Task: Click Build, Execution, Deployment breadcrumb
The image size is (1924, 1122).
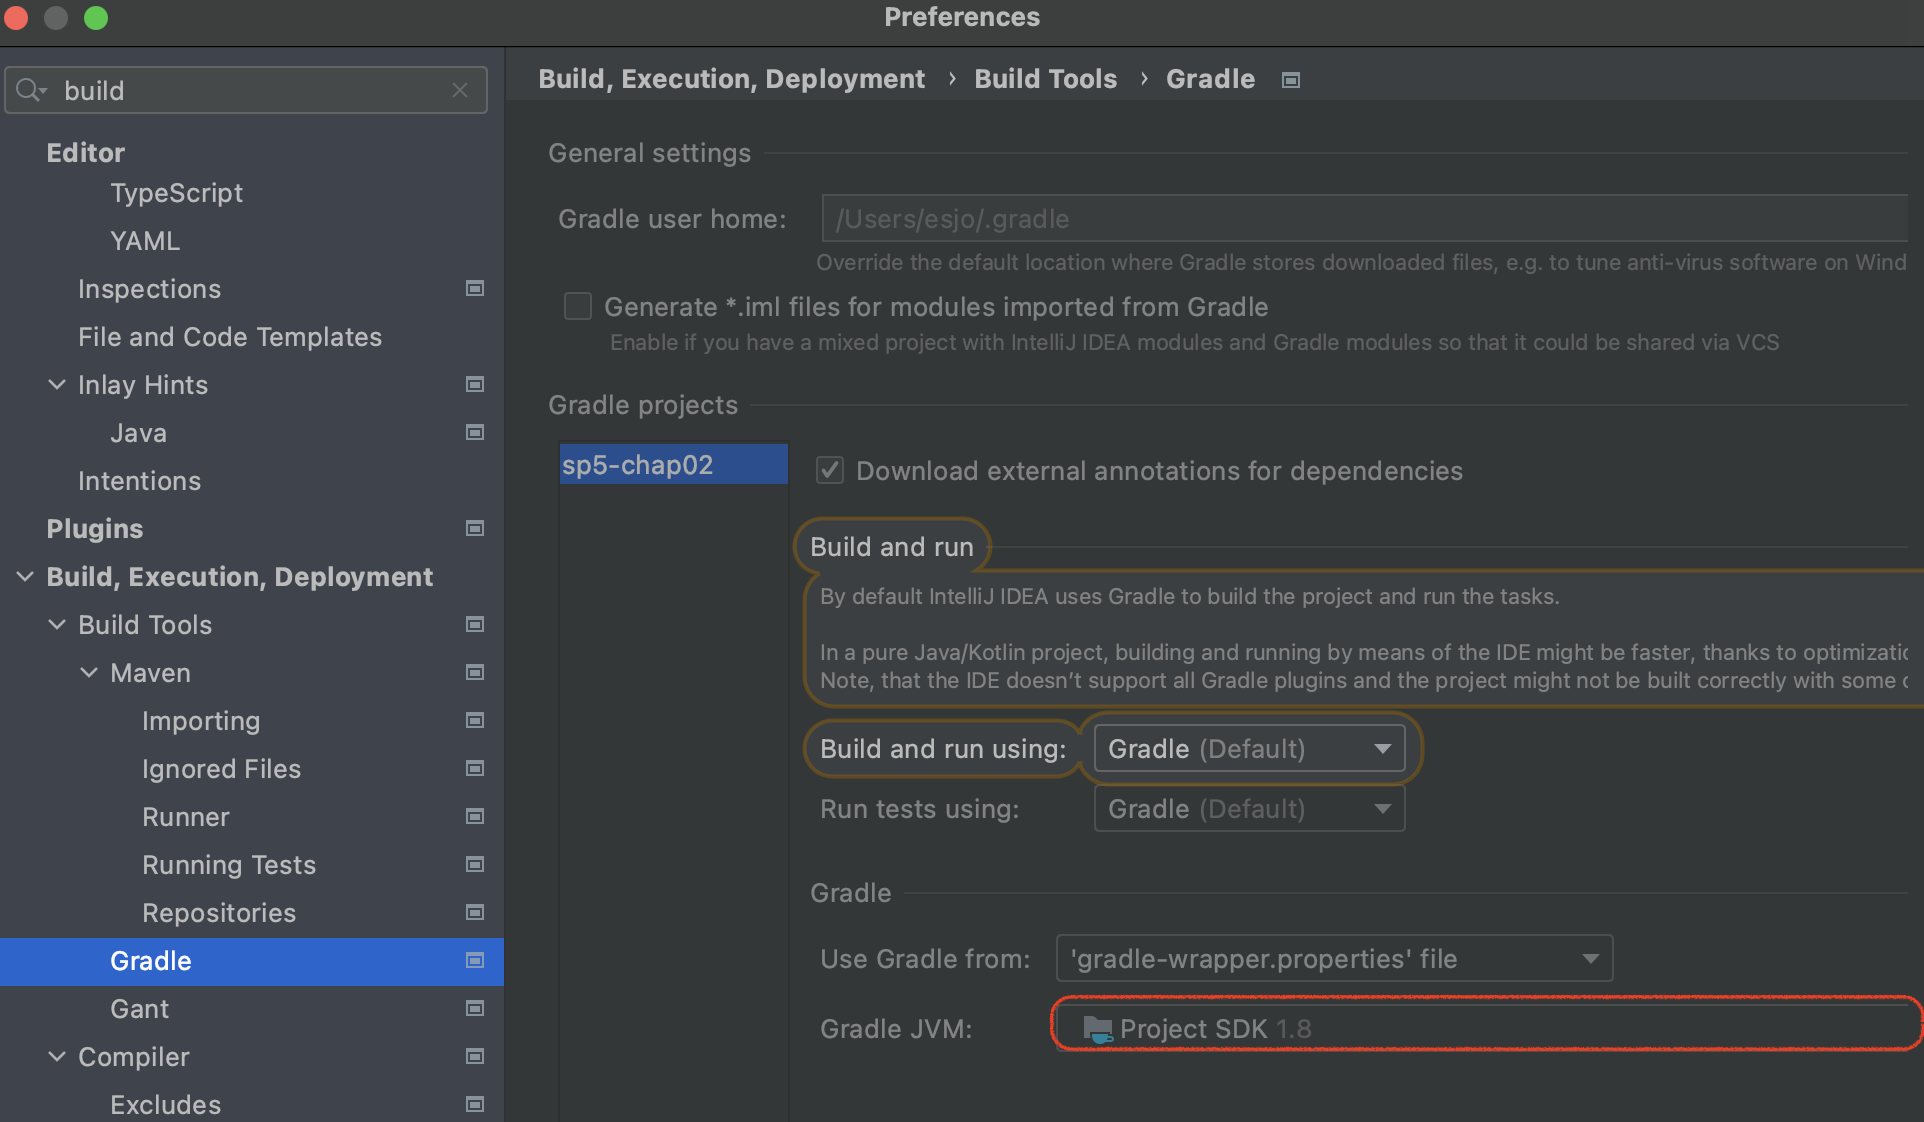Action: 731,78
